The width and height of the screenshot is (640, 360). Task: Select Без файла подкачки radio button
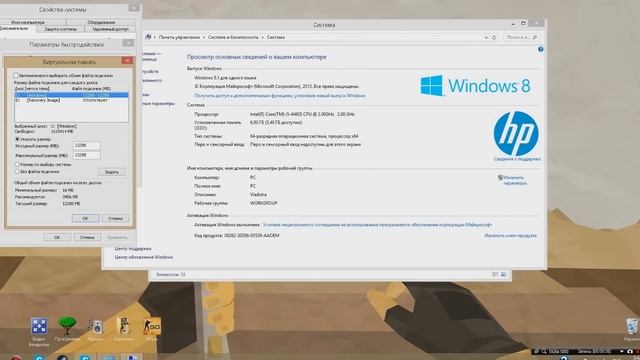pos(17,172)
